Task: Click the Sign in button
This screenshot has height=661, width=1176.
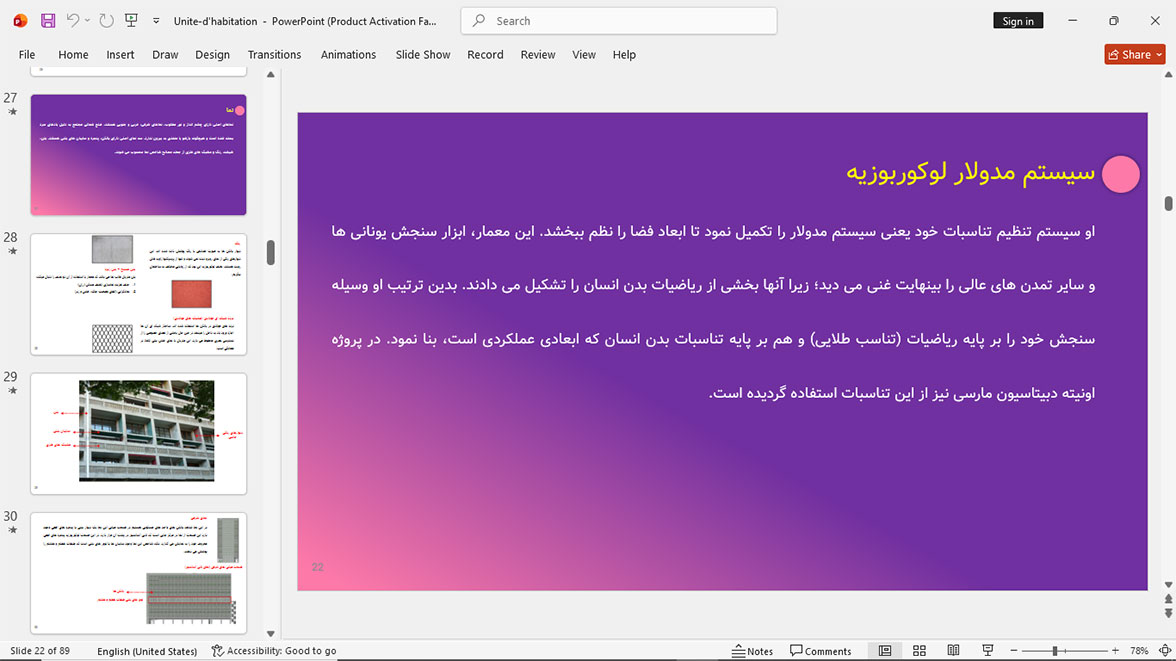Action: click(x=1018, y=21)
